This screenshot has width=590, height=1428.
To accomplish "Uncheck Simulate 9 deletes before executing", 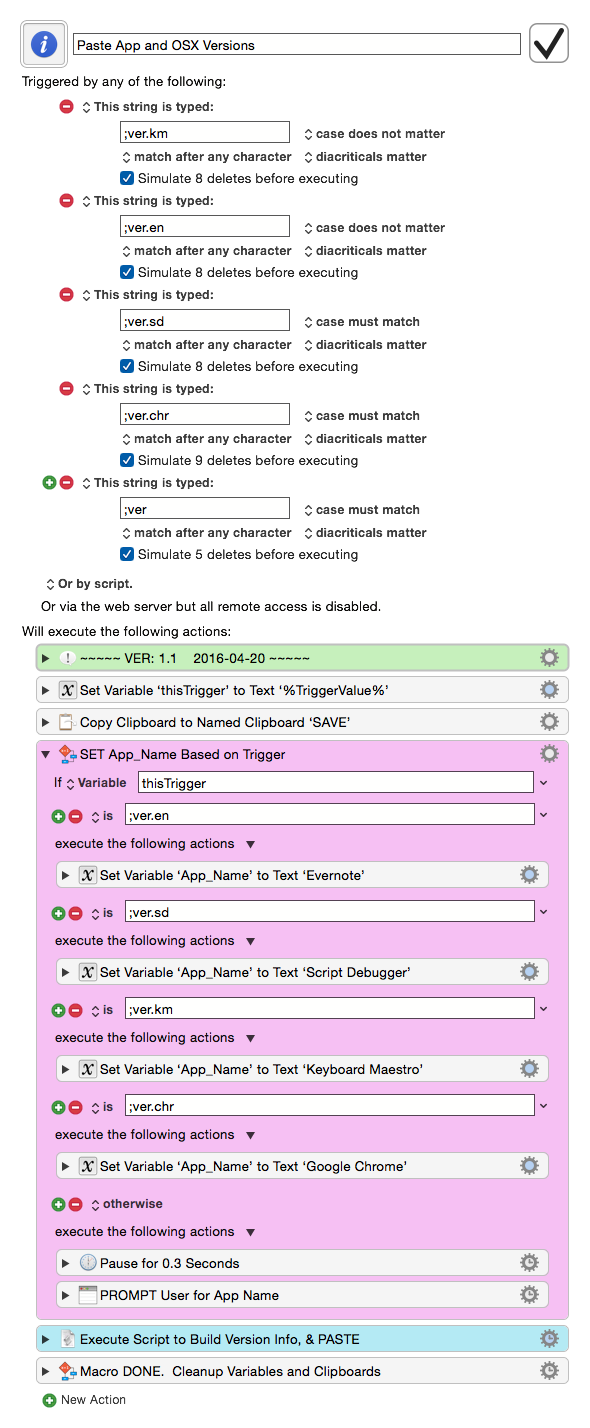I will [x=127, y=460].
